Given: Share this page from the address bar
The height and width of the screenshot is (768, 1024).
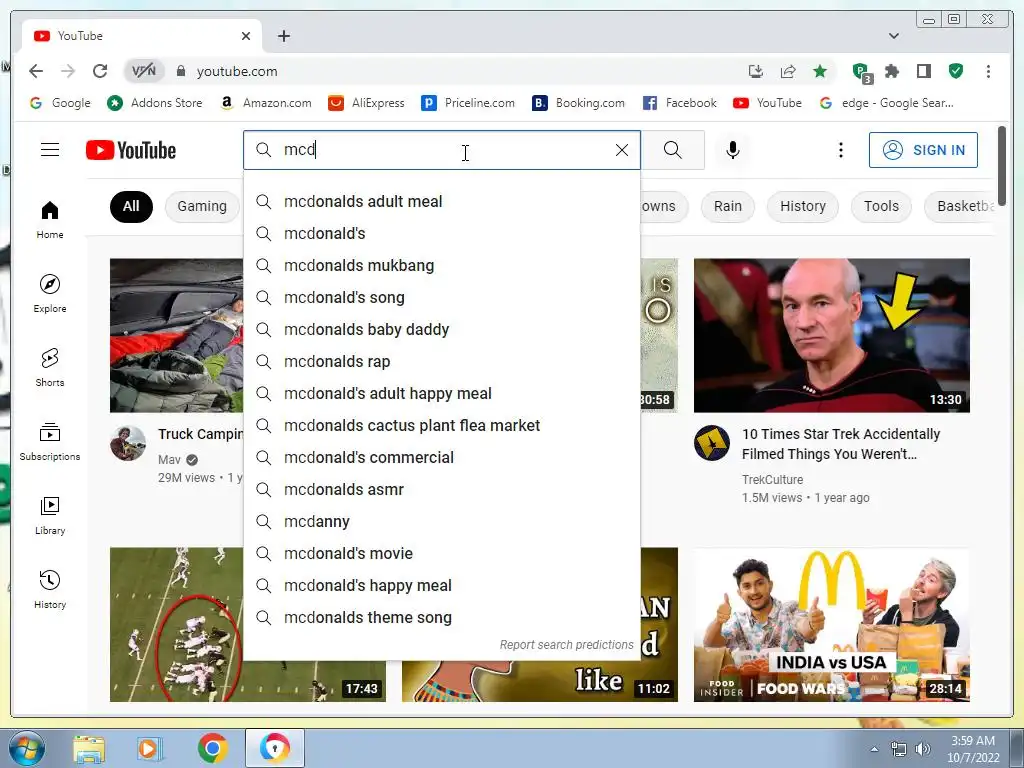Looking at the screenshot, I should click(788, 71).
